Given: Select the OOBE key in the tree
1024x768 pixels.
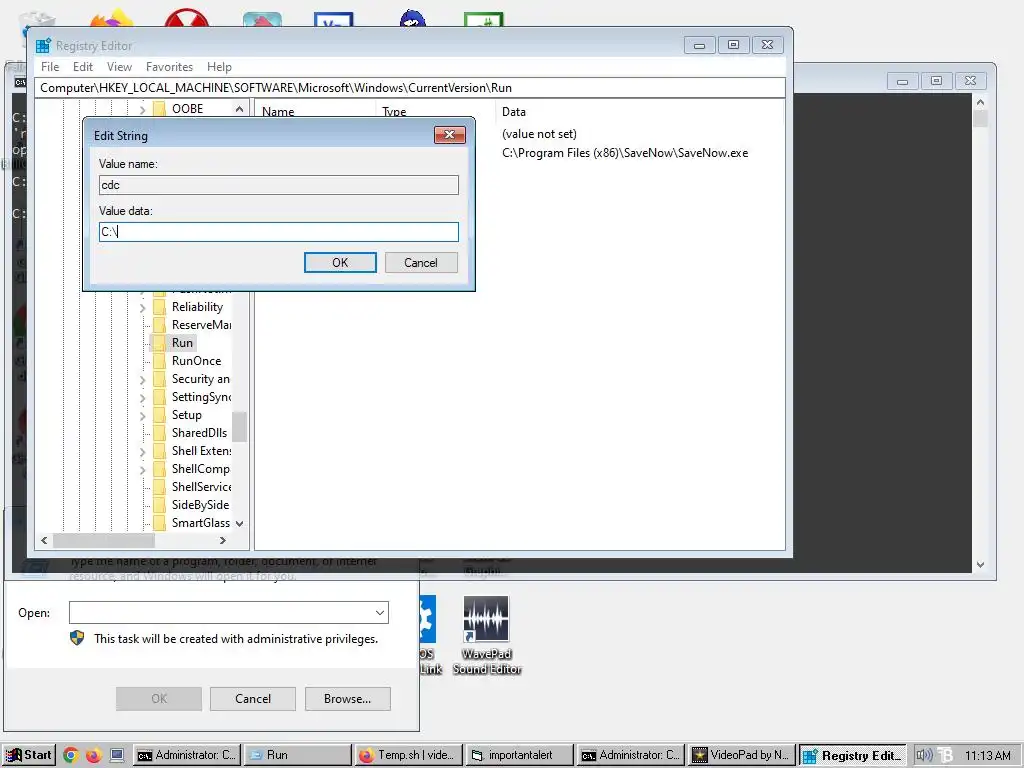Looking at the screenshot, I should click(x=187, y=109).
